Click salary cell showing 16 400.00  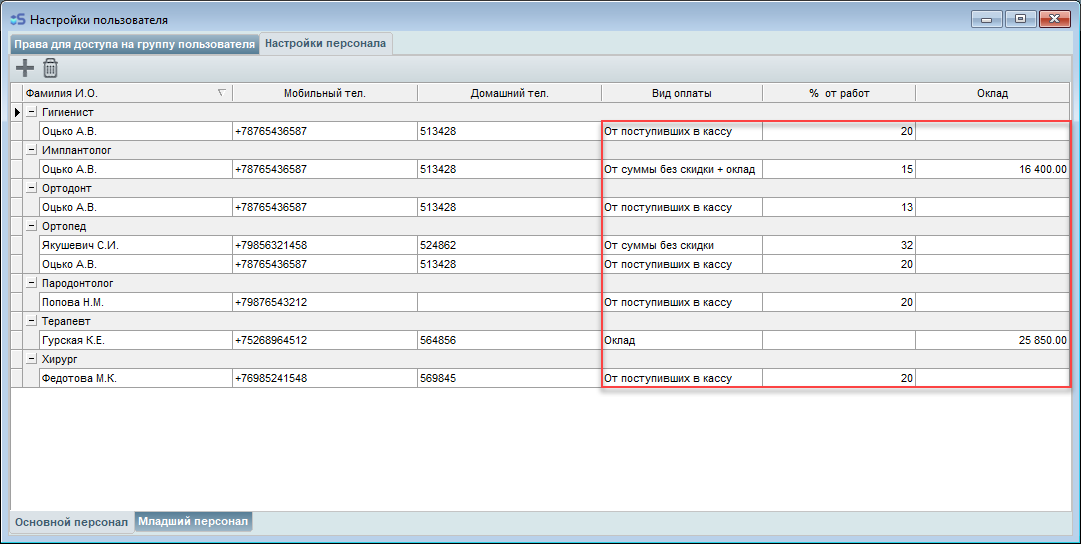(x=992, y=169)
